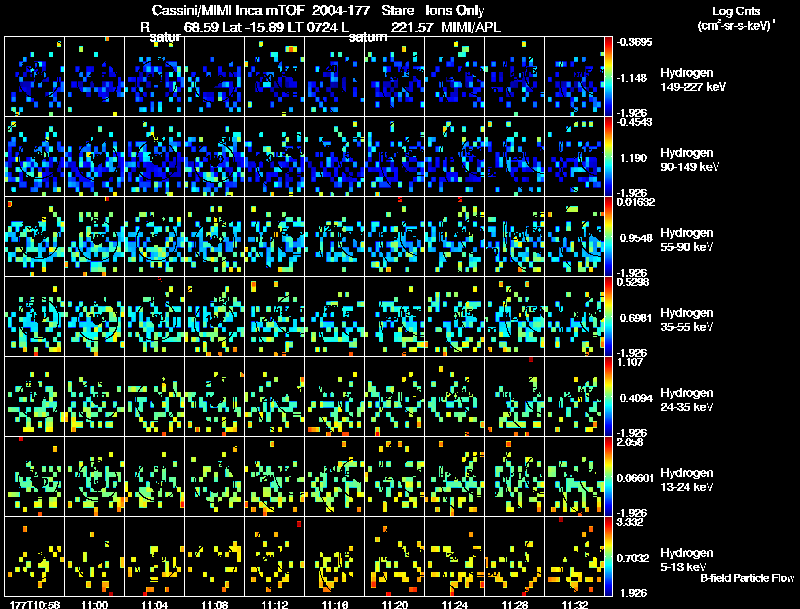Click the '-0.3695' color scale maximum
Image resolution: width=800 pixels, height=609 pixels.
tap(634, 42)
